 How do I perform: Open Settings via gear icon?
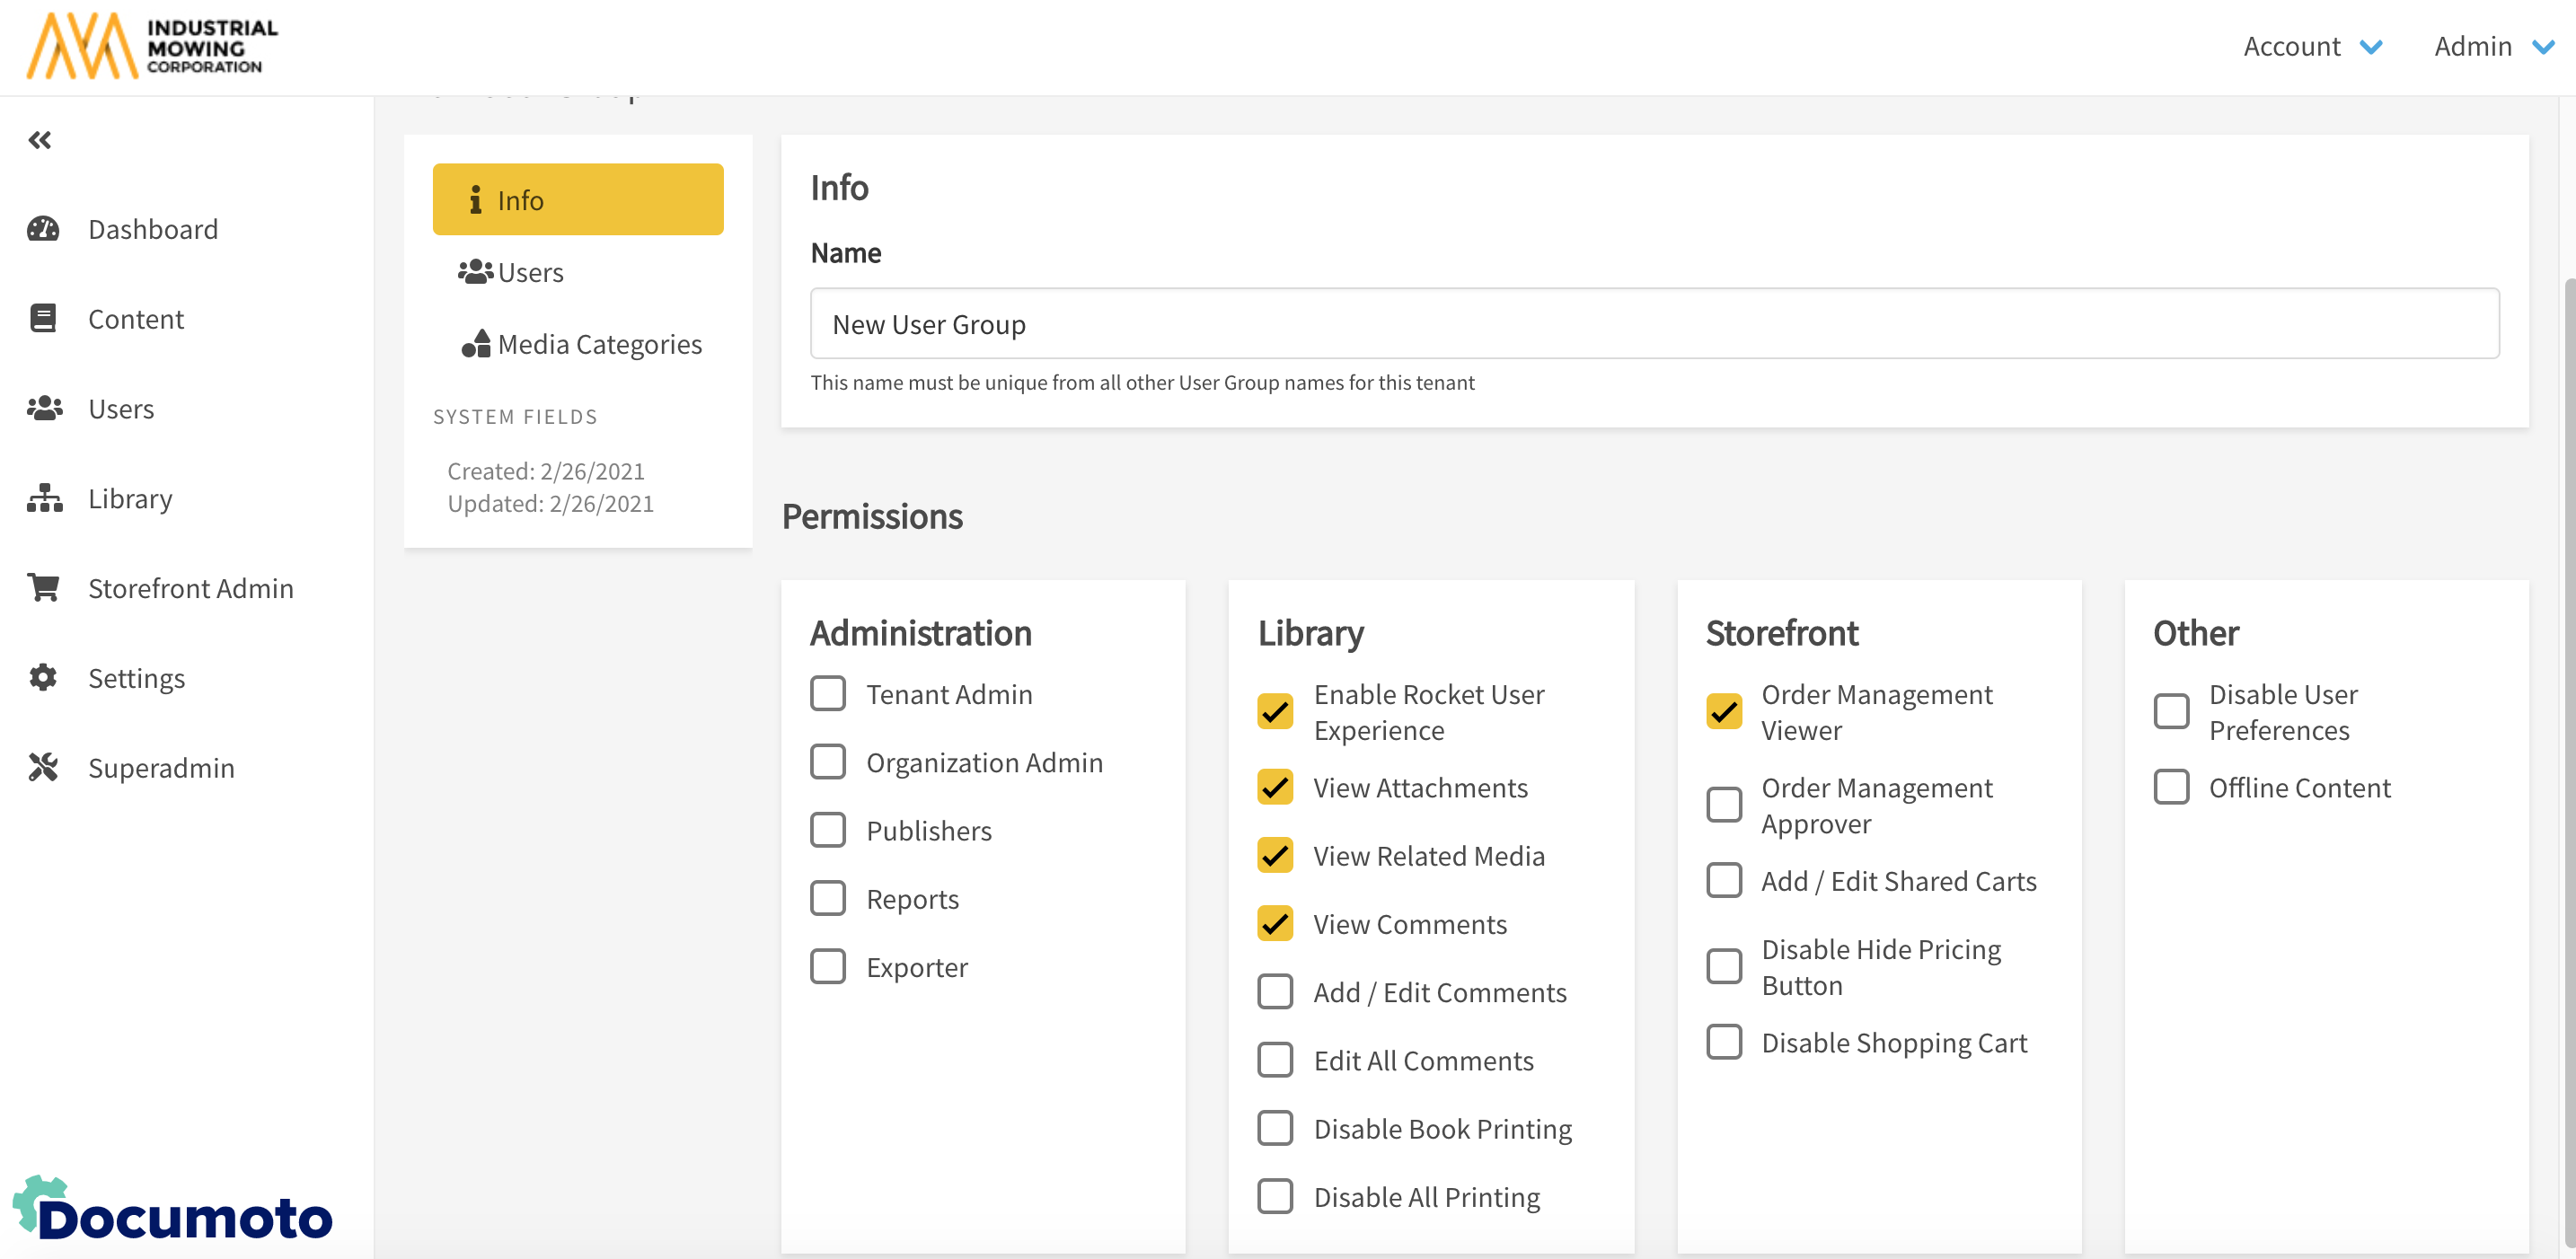(43, 677)
